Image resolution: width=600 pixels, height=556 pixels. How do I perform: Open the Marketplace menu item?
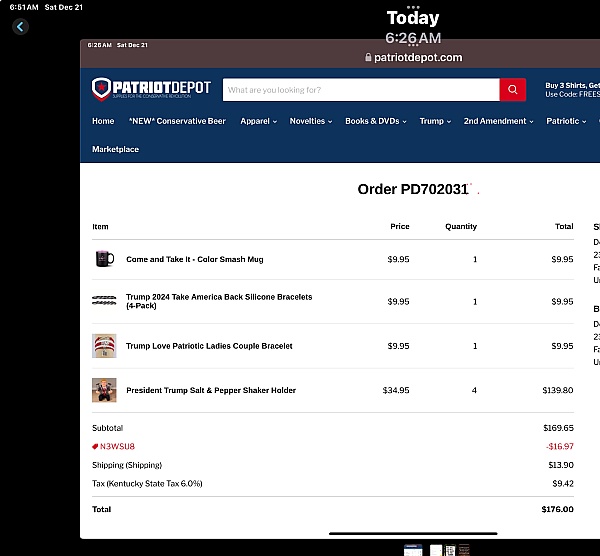(x=115, y=149)
